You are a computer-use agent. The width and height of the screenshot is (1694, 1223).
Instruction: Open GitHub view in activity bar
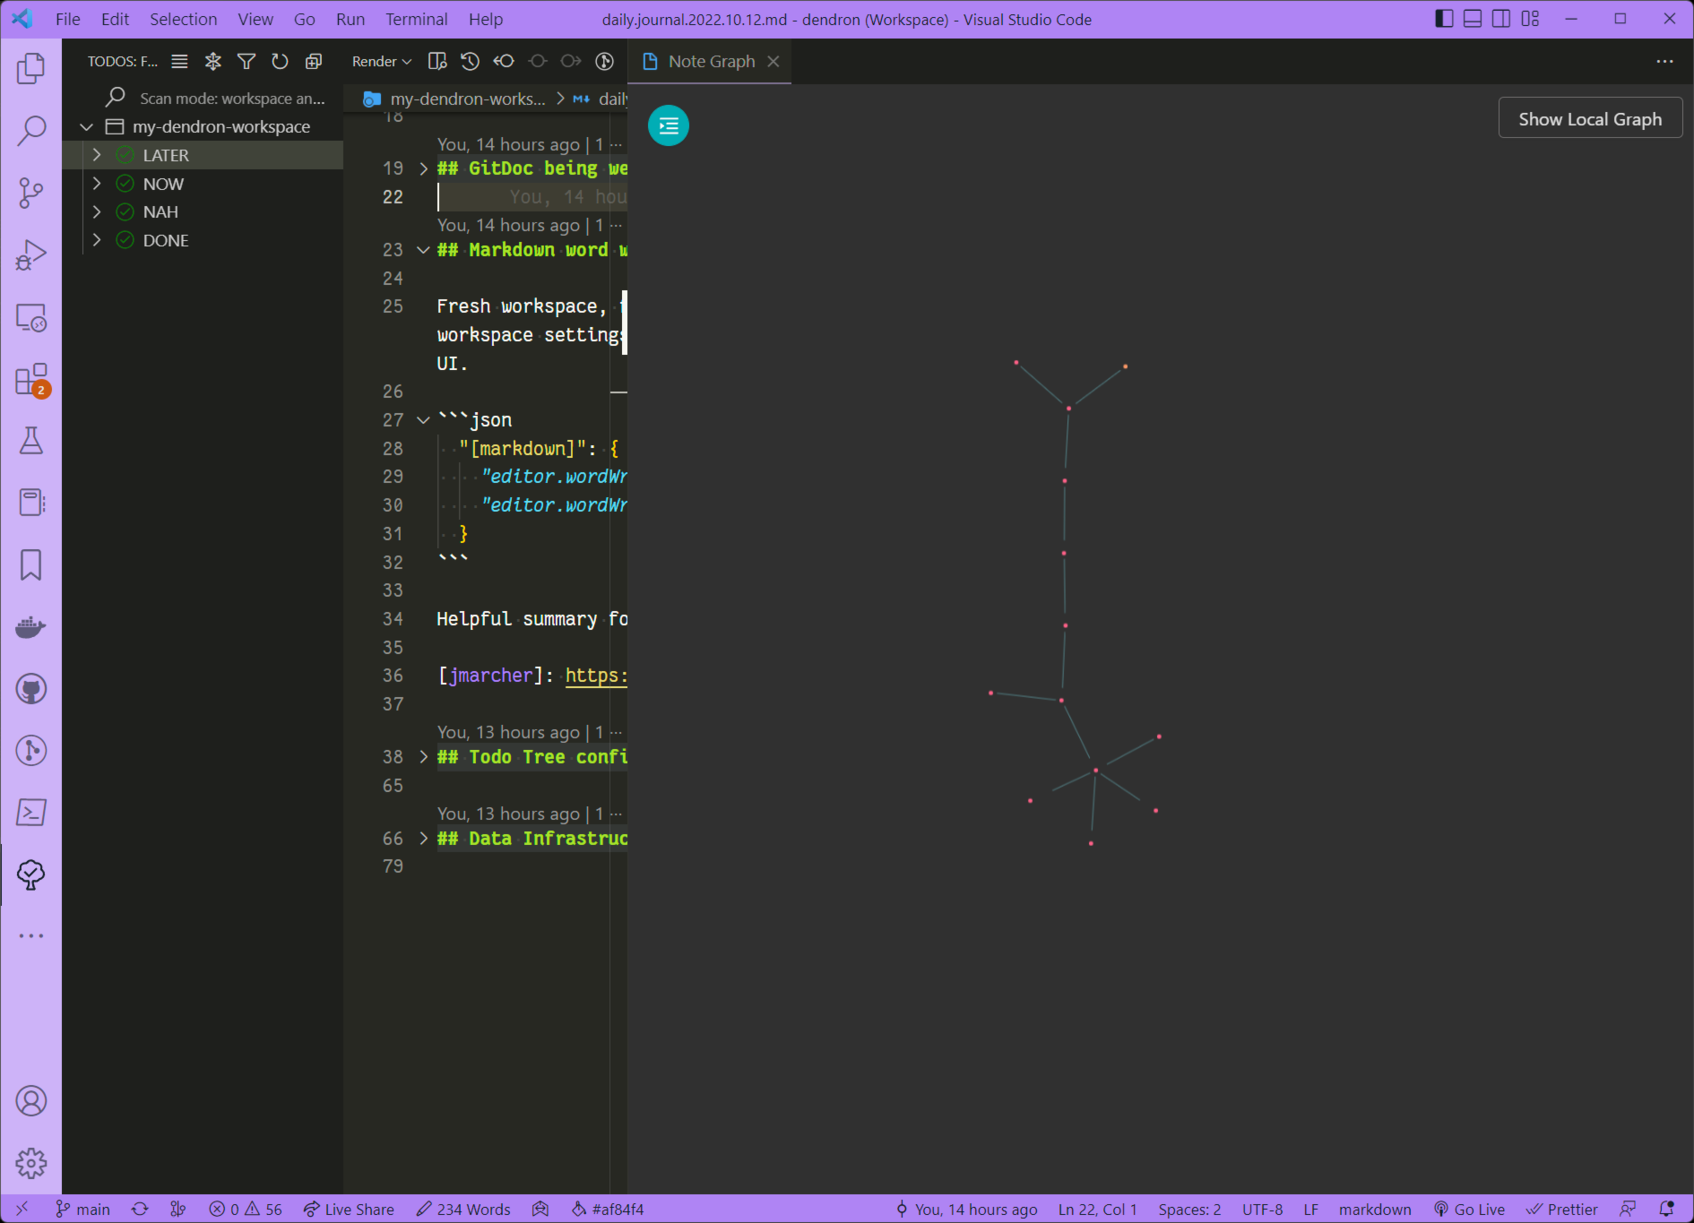click(x=31, y=689)
